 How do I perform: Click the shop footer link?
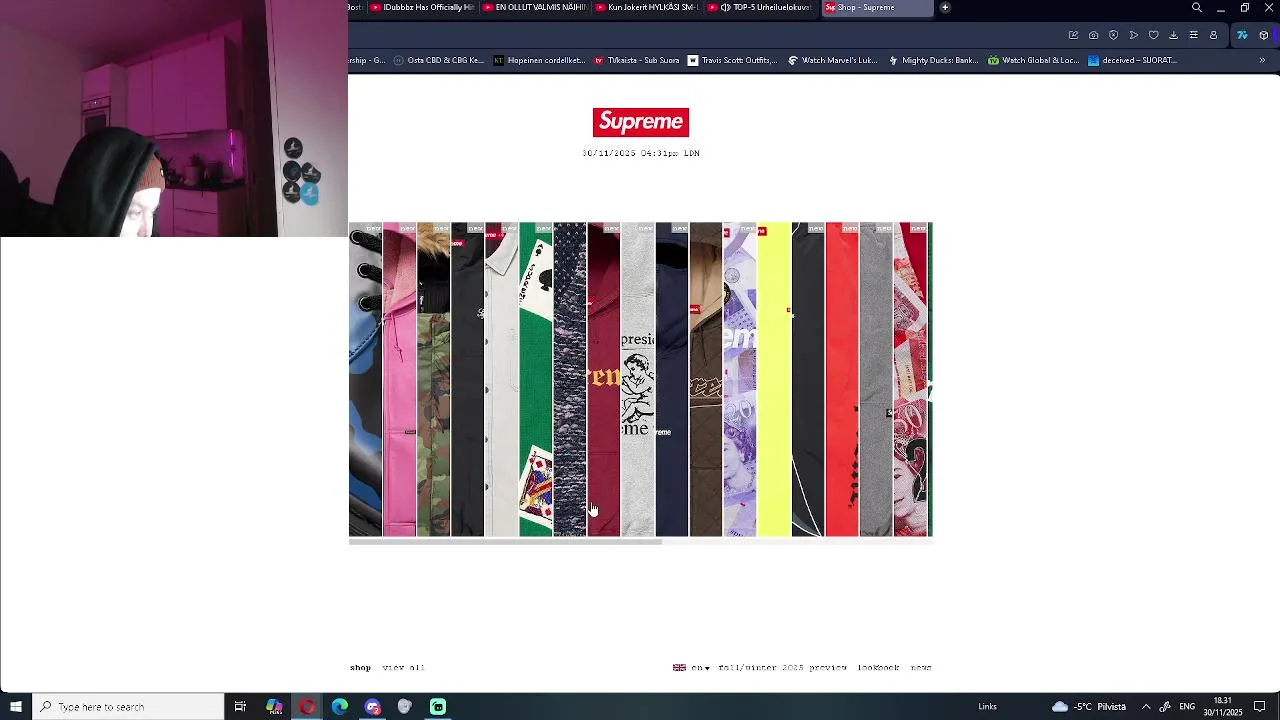[360, 667]
